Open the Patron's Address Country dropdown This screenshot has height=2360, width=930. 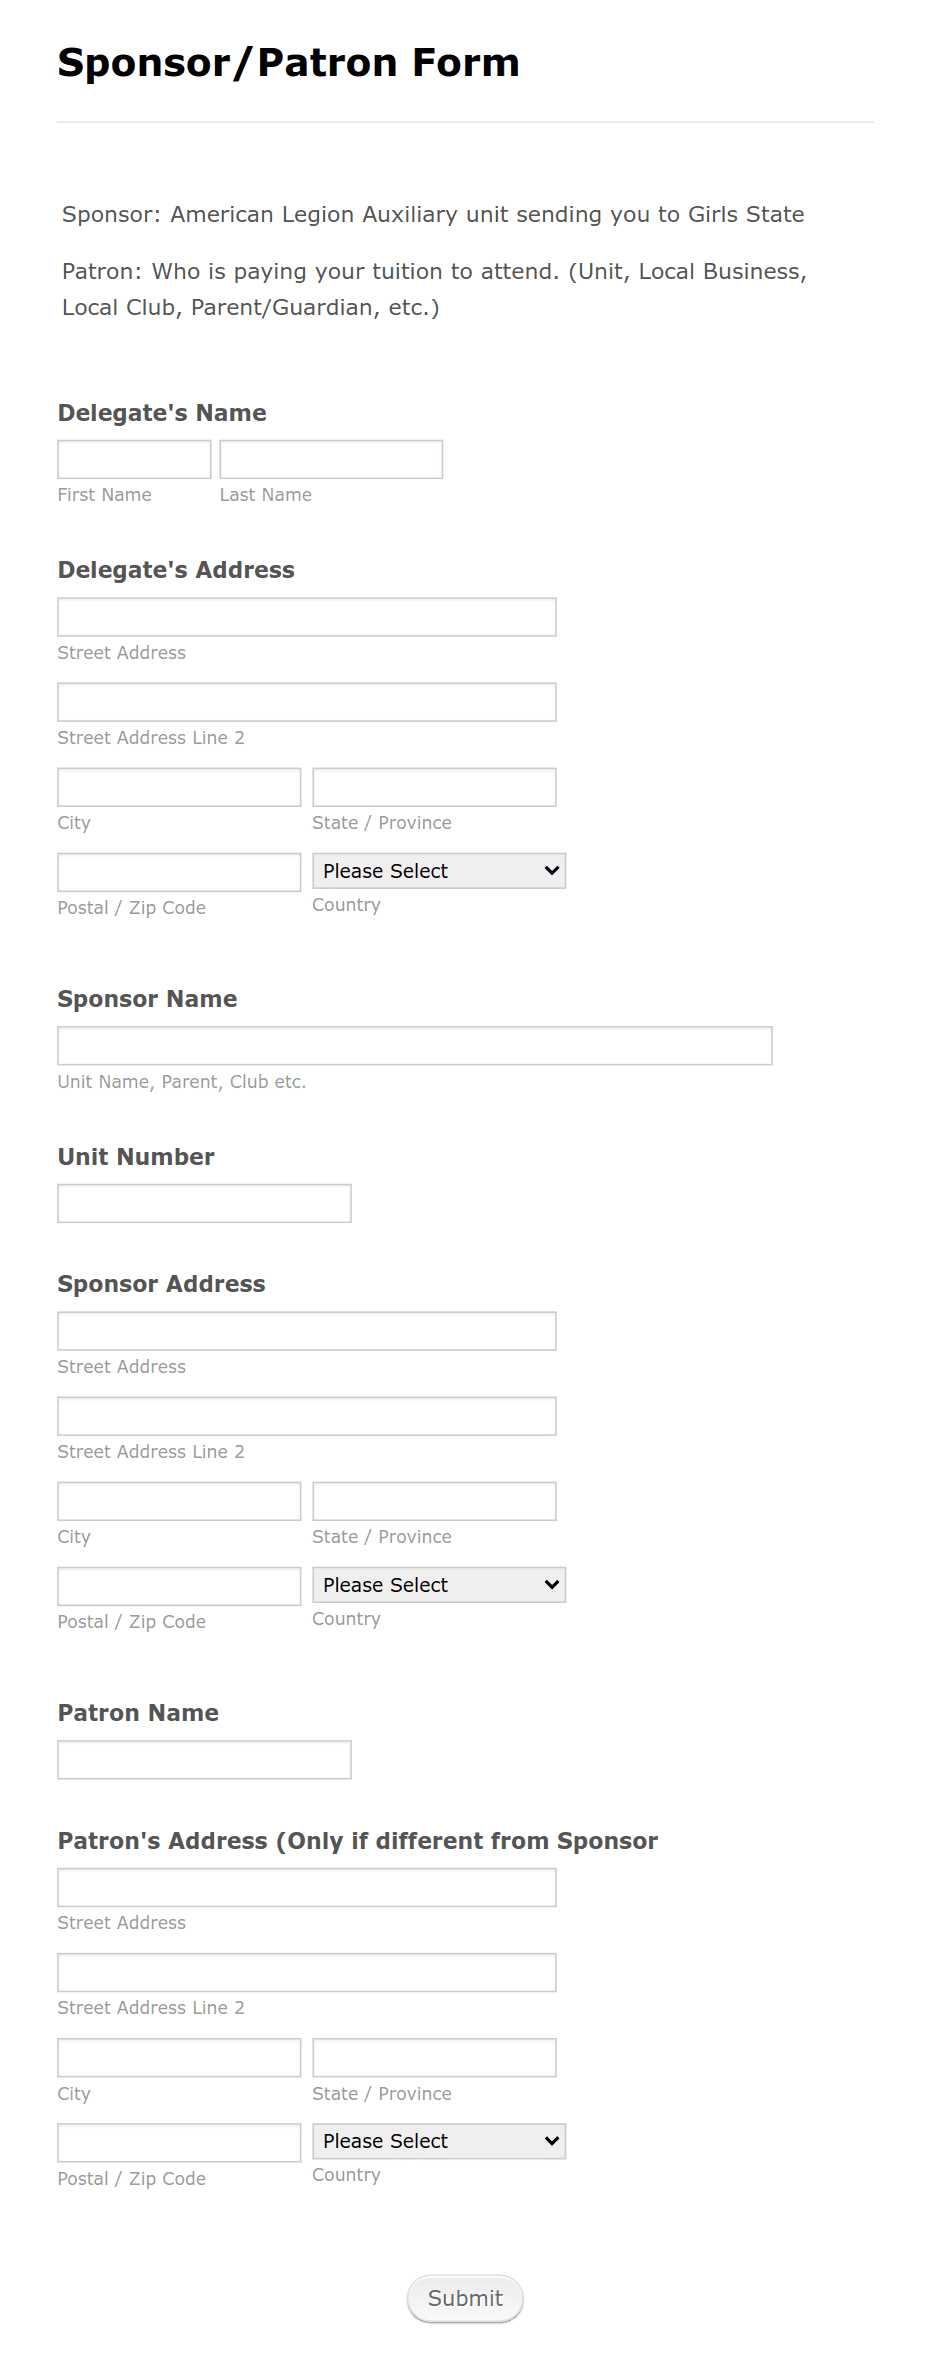439,2141
